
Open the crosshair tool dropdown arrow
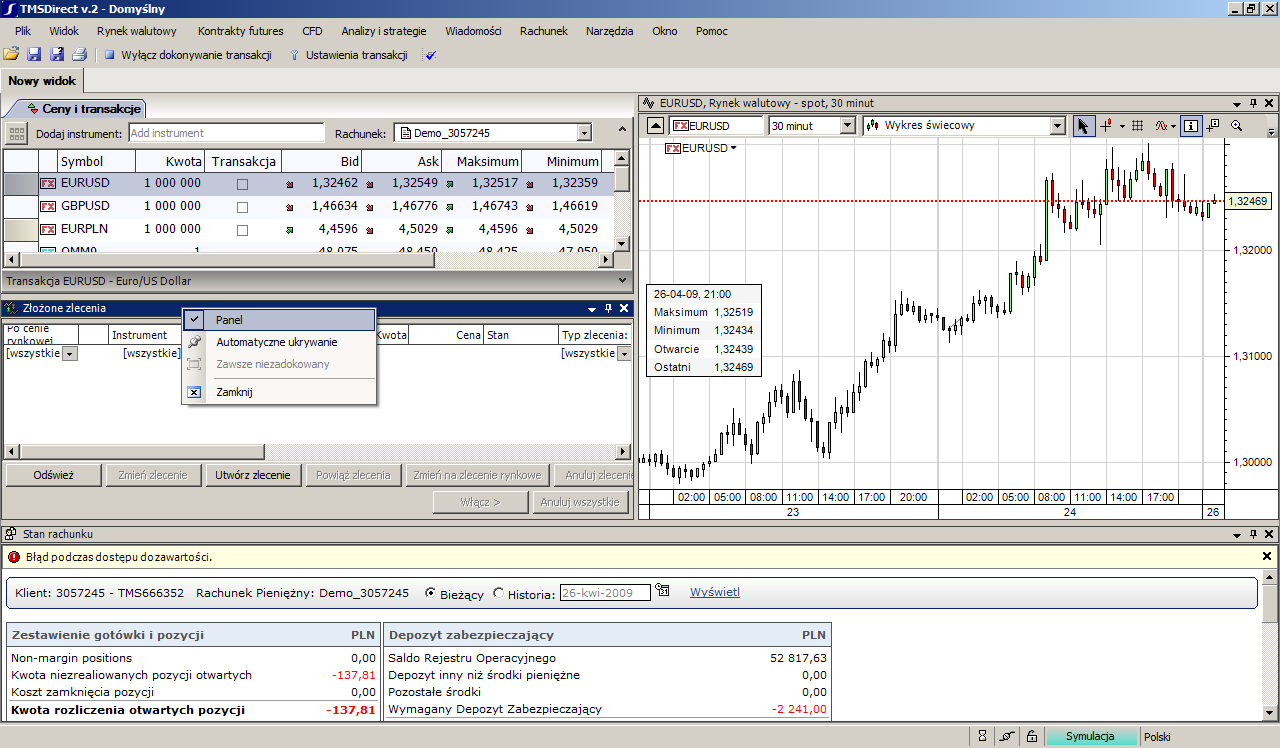tap(1122, 126)
